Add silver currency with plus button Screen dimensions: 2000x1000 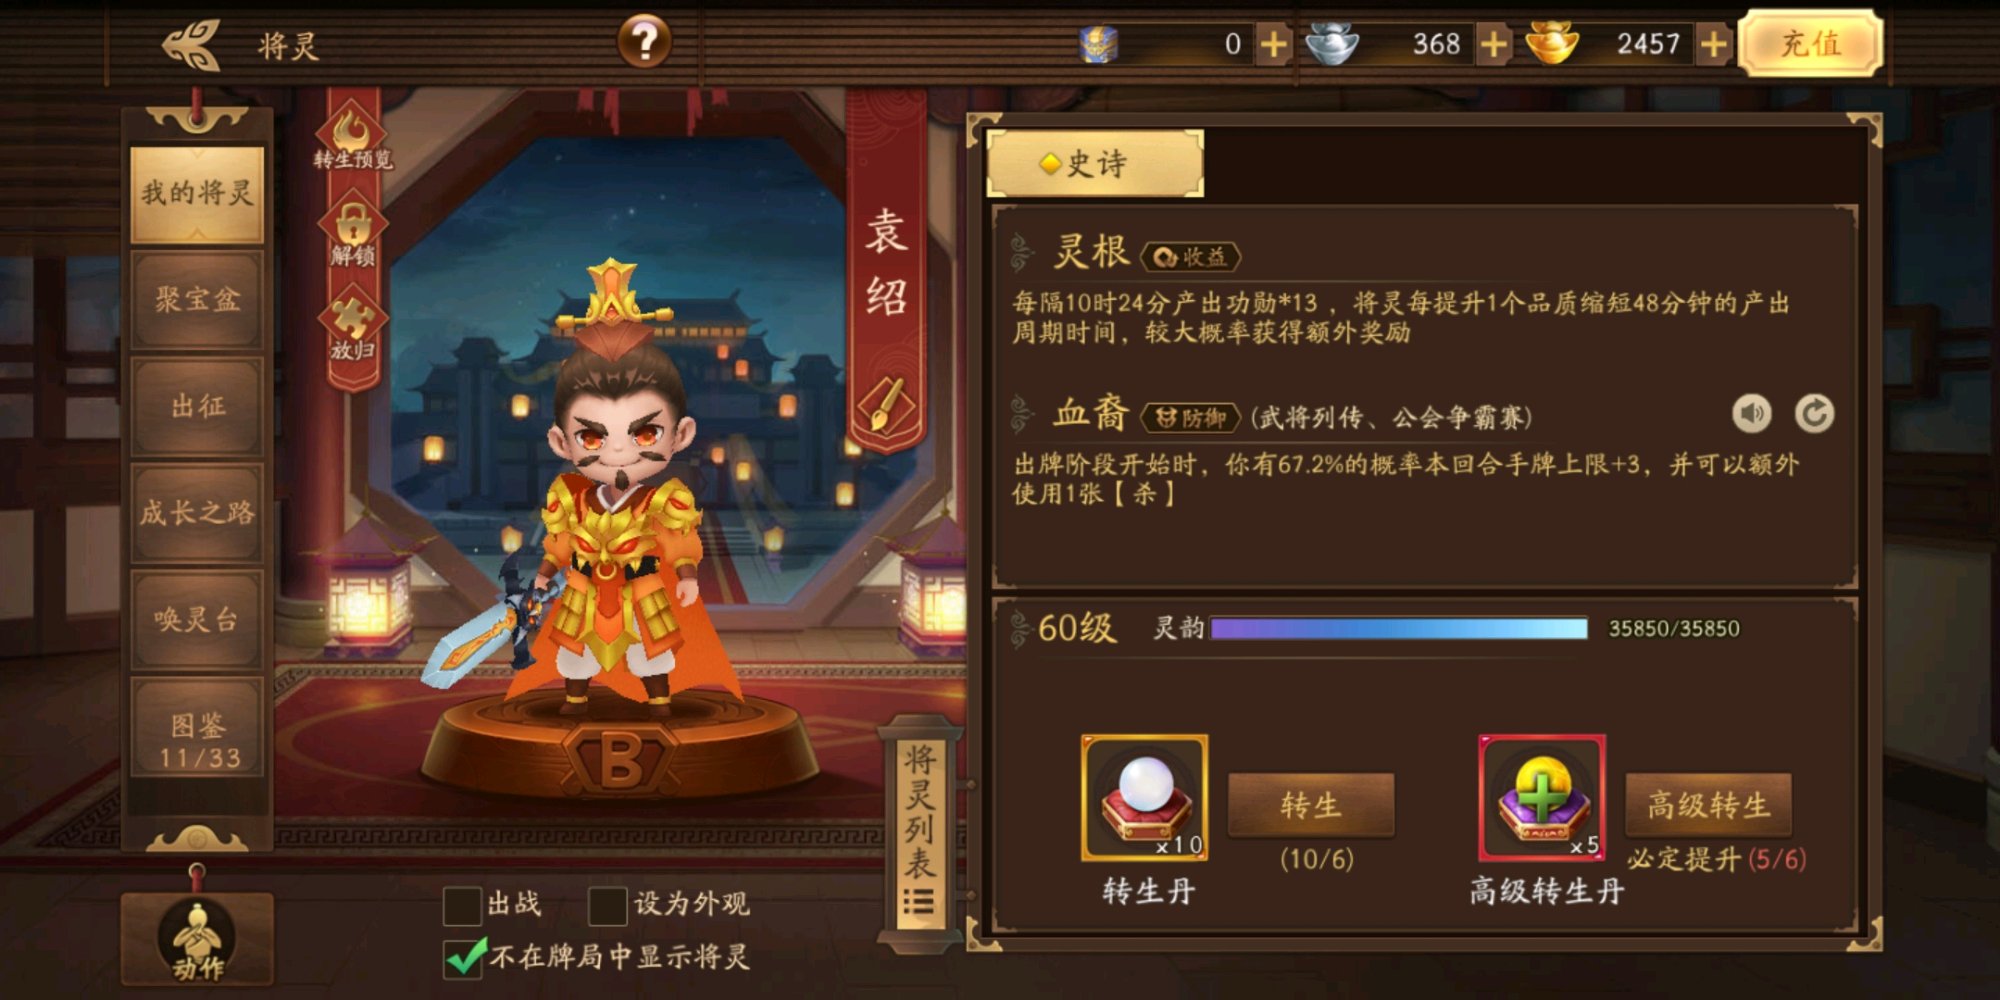click(1493, 44)
